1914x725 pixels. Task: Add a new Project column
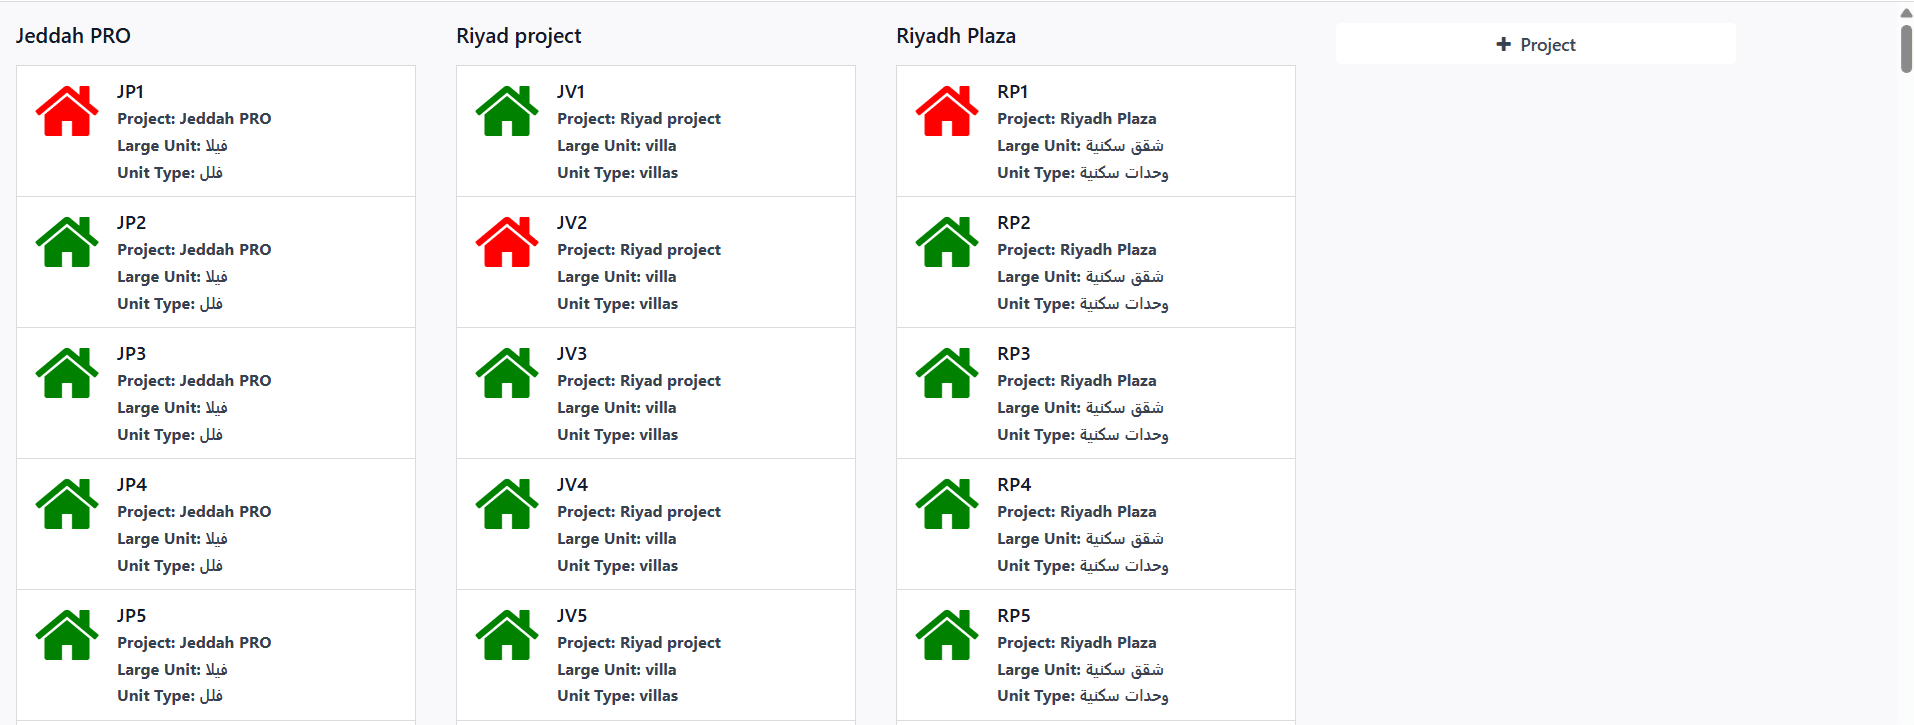(x=1535, y=44)
